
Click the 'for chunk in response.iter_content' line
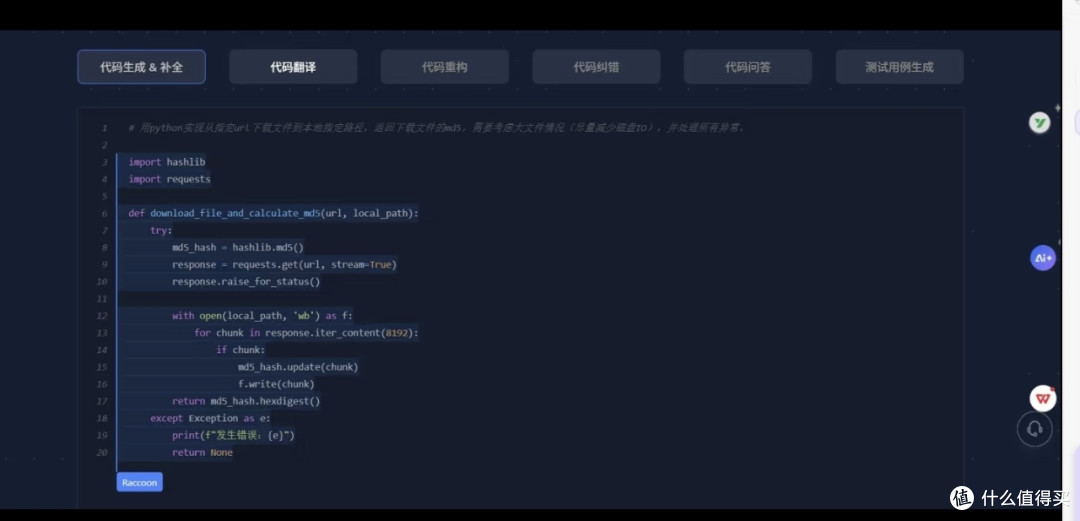click(x=306, y=333)
